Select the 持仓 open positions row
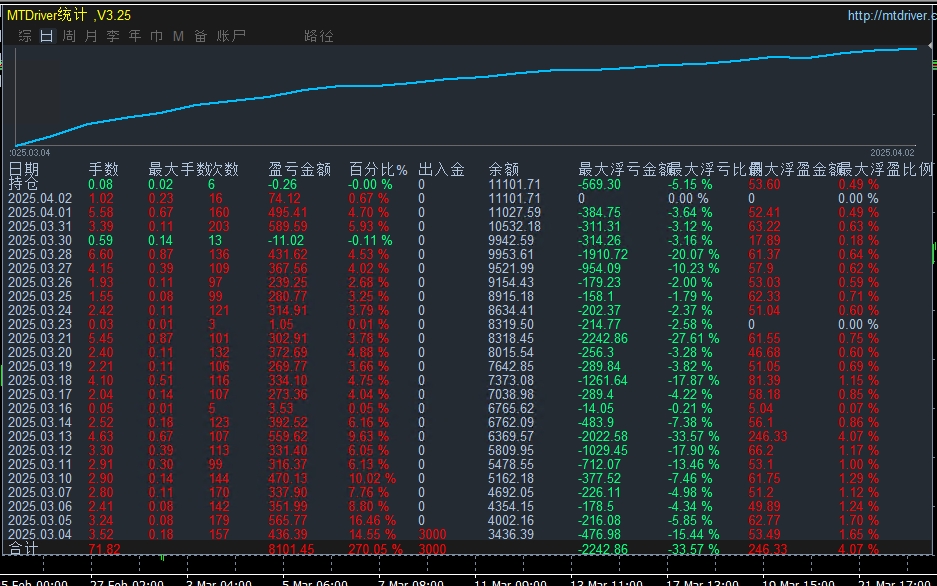This screenshot has height=586, width=937. point(24,184)
